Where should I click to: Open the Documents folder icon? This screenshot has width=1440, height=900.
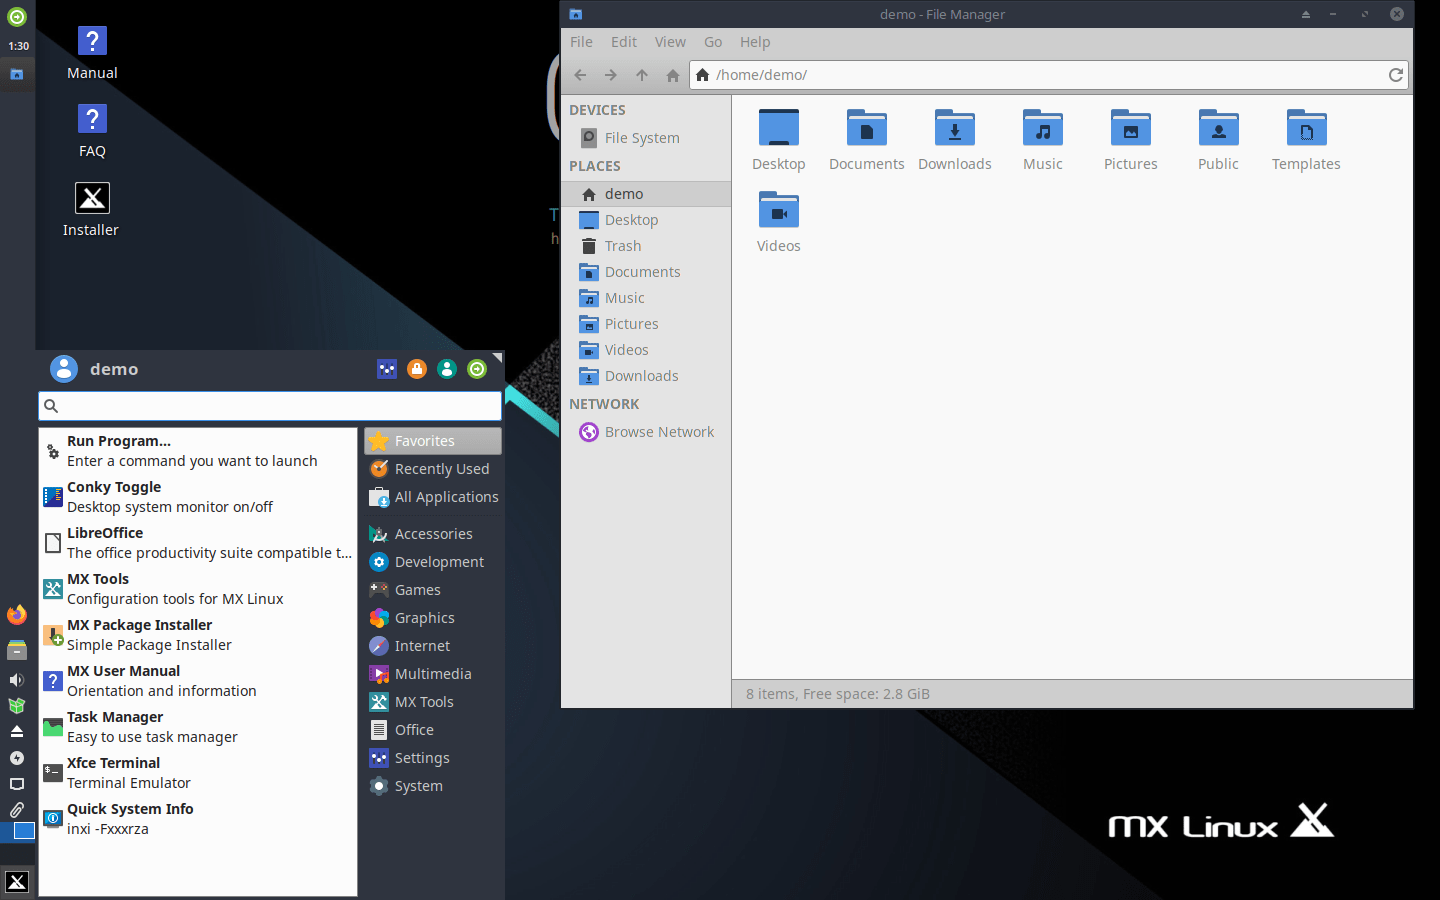[867, 140]
